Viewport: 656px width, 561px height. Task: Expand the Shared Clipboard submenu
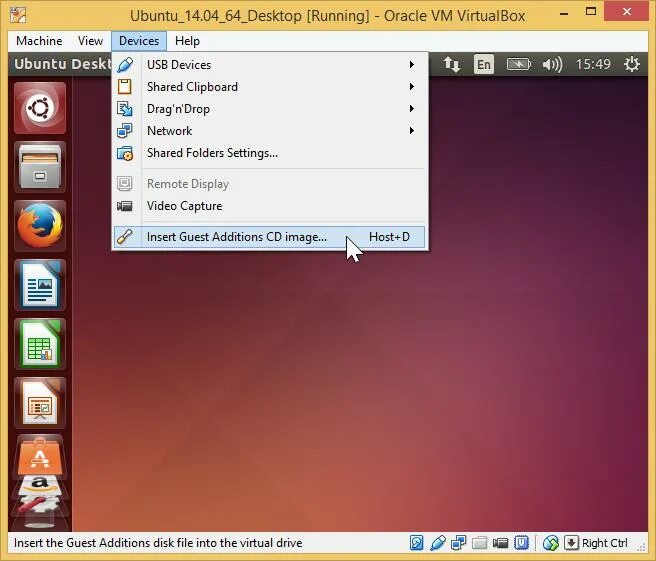(x=270, y=87)
